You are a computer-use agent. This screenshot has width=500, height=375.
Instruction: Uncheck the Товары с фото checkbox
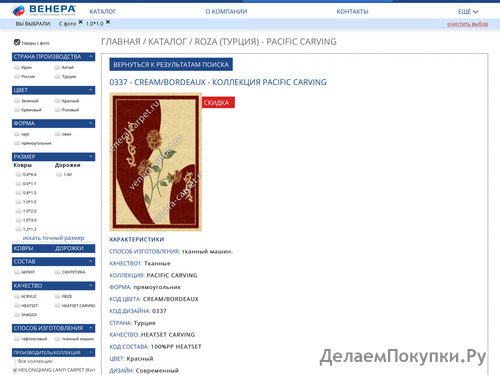click(17, 42)
